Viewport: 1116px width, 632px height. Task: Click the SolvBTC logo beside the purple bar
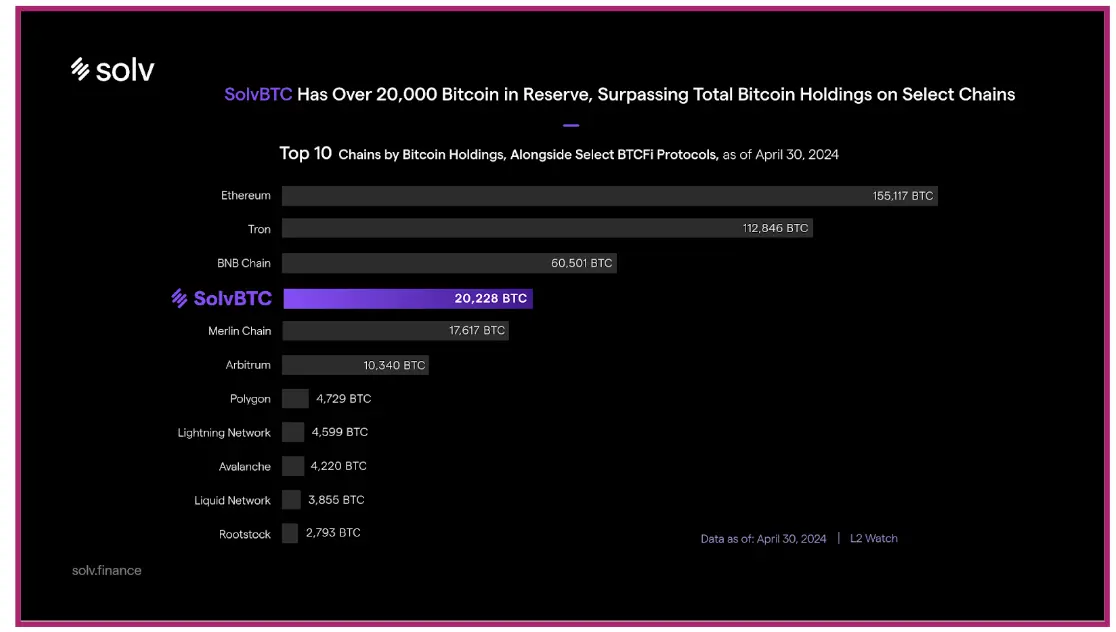coord(221,298)
